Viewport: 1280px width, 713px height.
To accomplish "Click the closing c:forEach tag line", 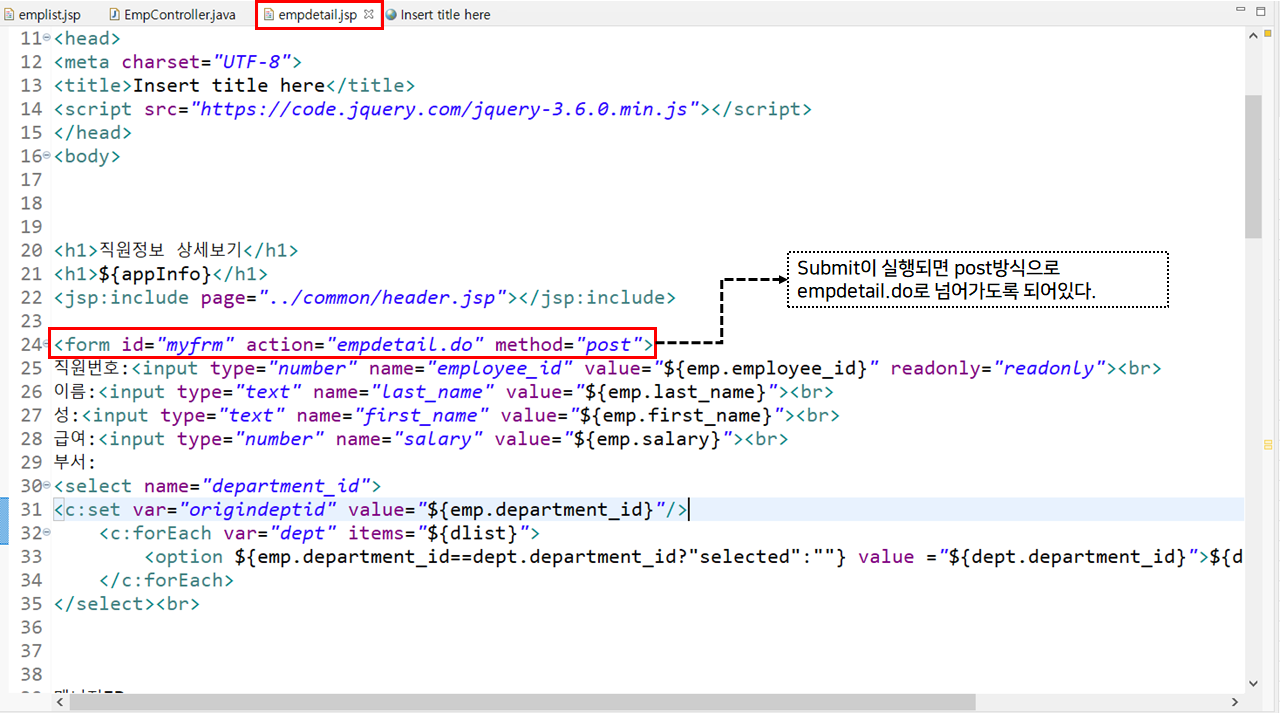I will [x=167, y=580].
